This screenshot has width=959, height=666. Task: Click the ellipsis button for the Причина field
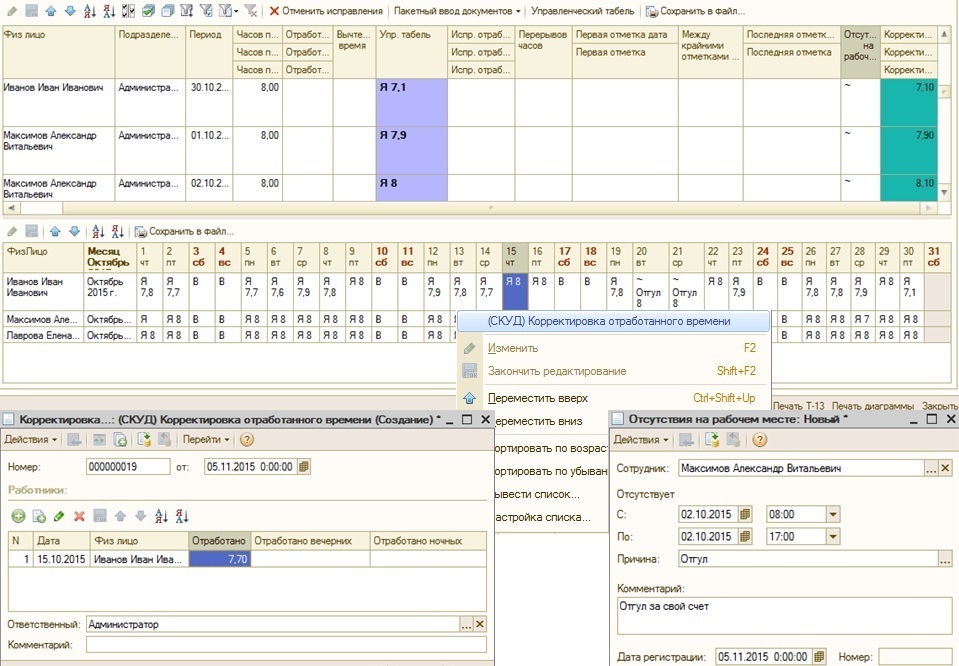945,559
